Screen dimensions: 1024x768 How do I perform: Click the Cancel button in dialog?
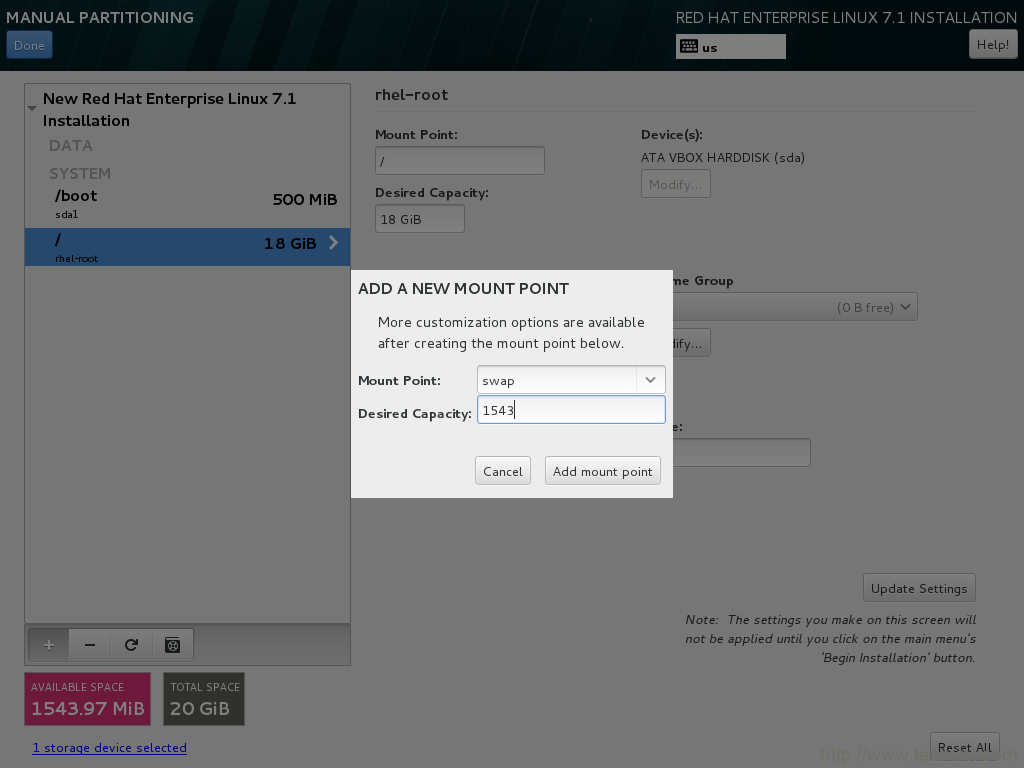(x=503, y=471)
